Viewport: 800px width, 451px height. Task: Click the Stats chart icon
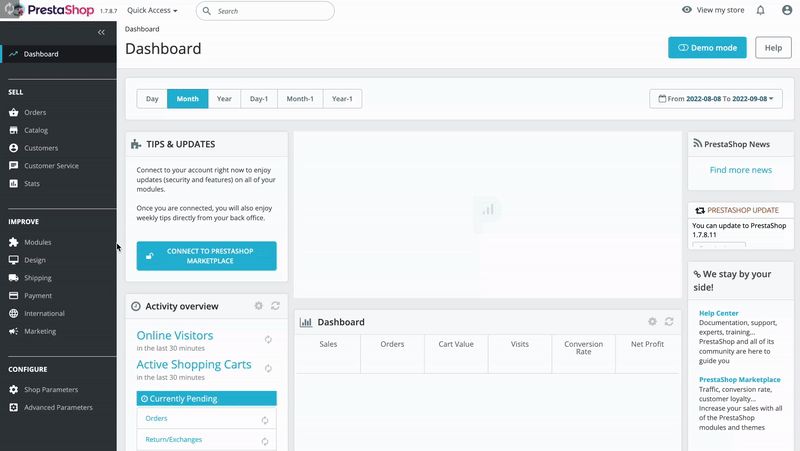pos(14,184)
